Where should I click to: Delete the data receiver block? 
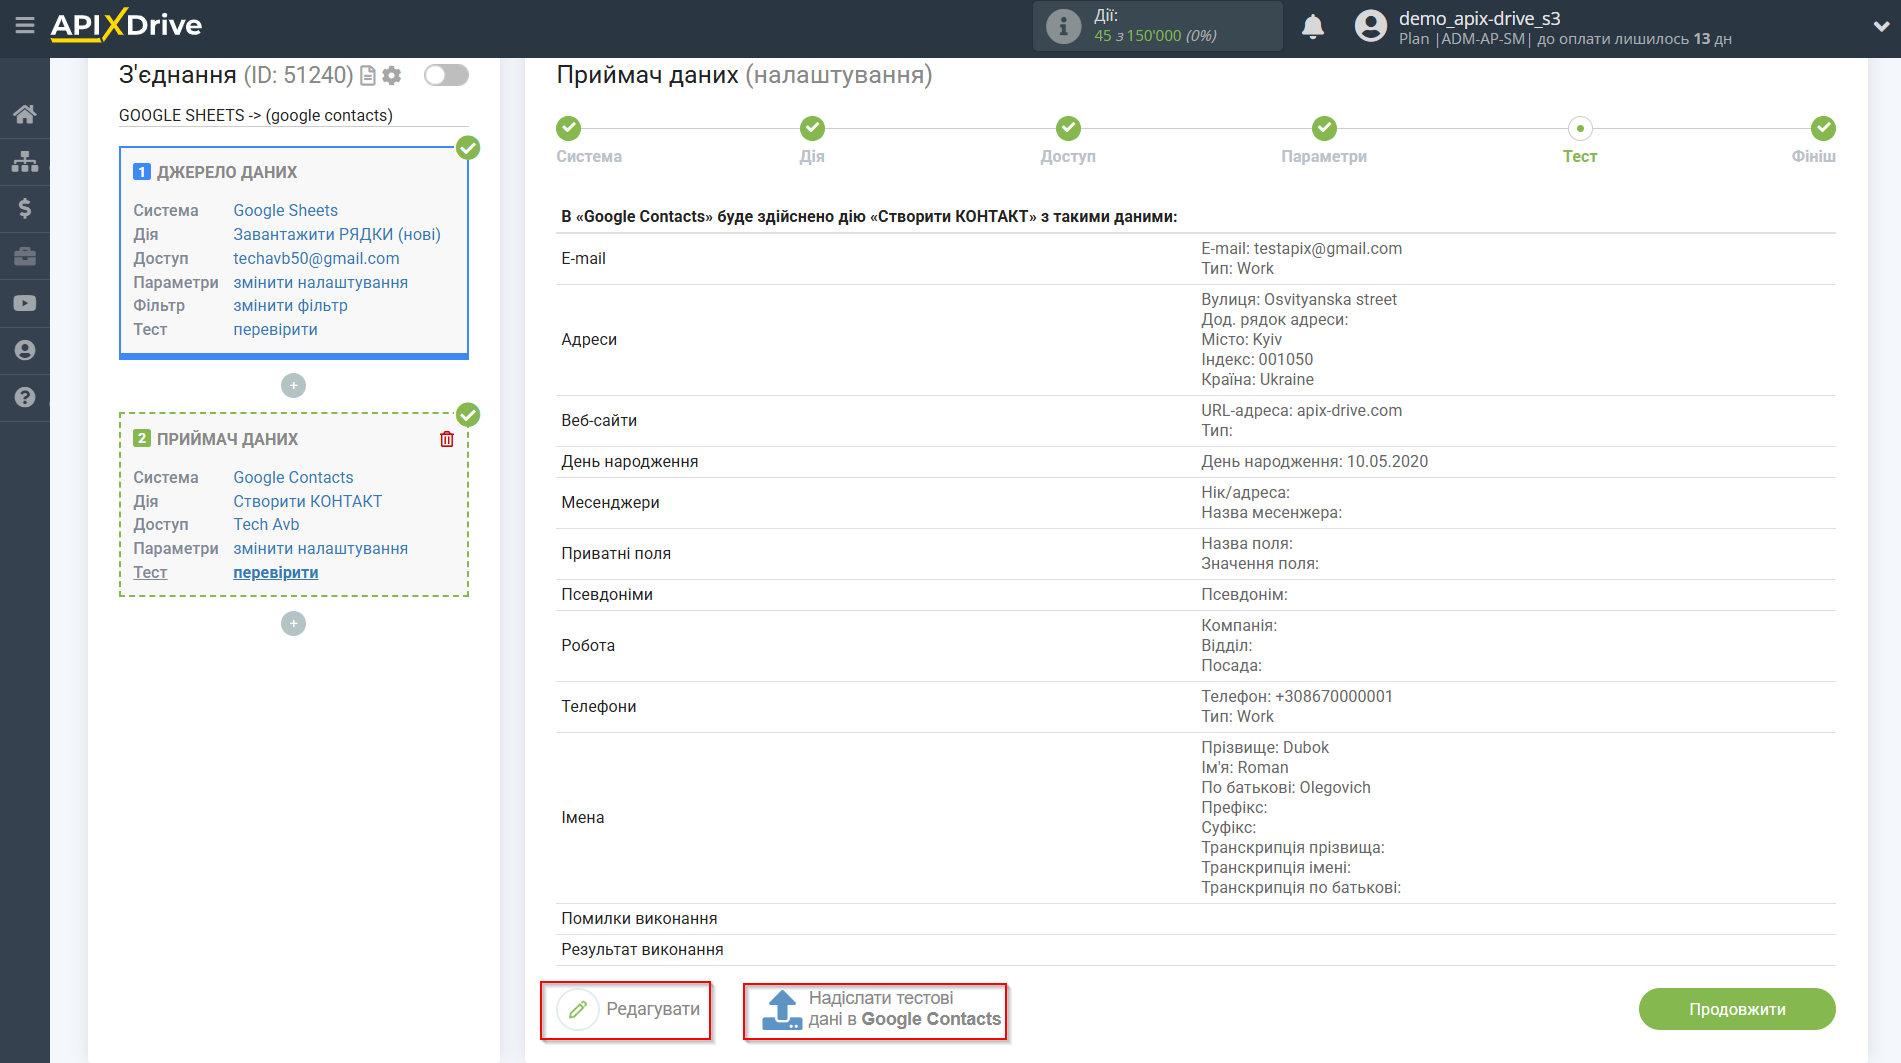click(x=447, y=439)
